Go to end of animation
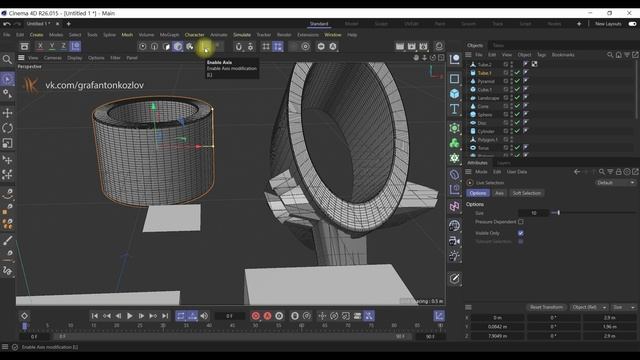The image size is (640, 360). pos(164,316)
